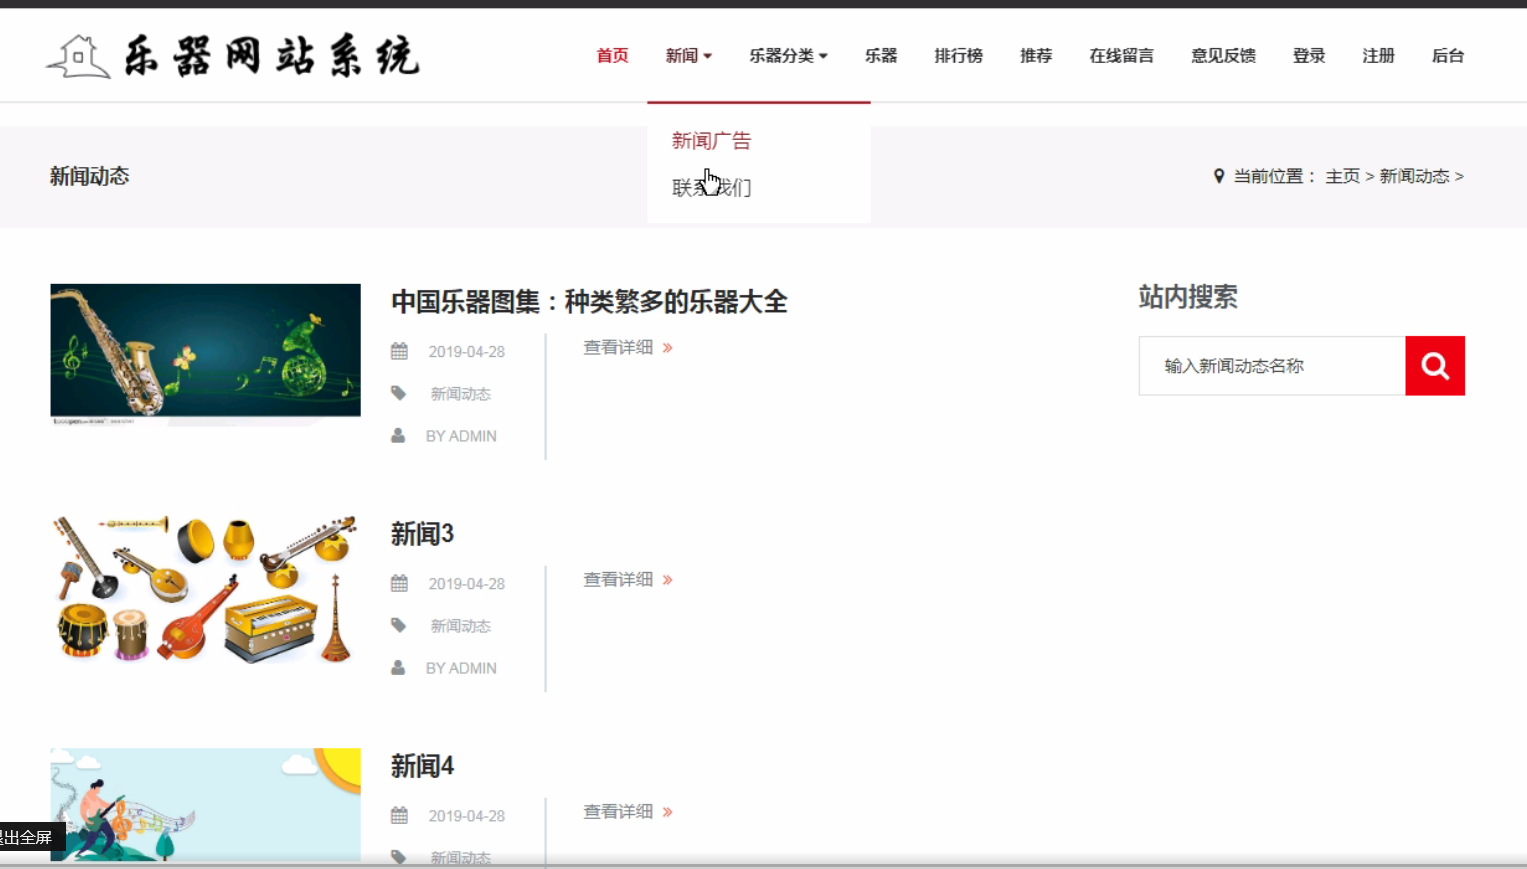
Task: Click BY ADMIN under 中国乐器图集
Action: pos(461,436)
